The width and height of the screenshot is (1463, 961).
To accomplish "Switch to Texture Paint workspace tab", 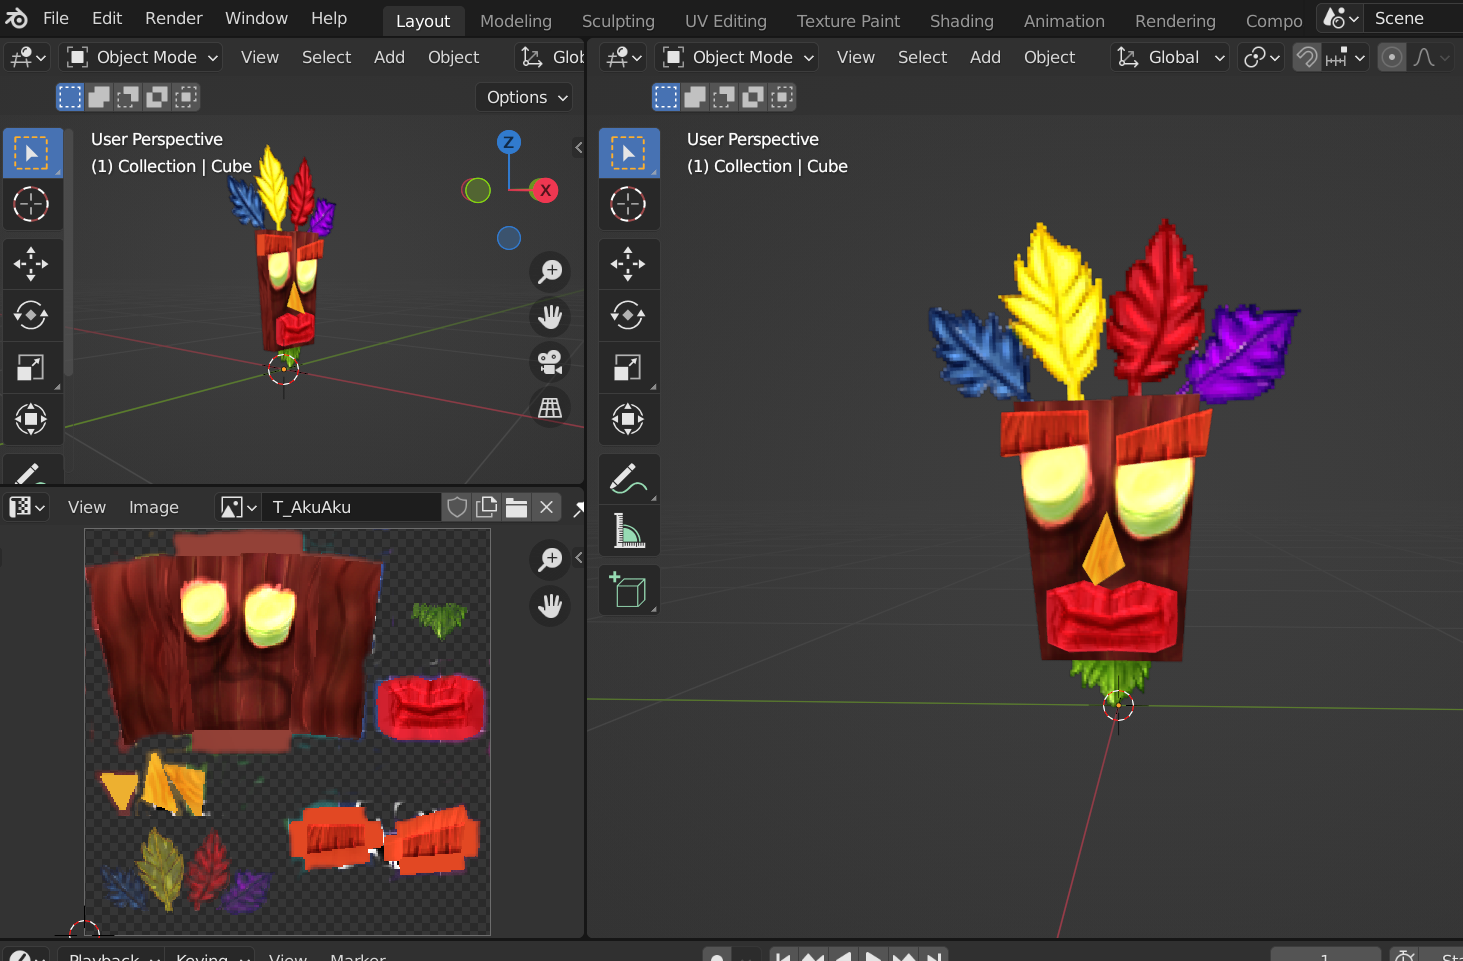I will pyautogui.click(x=848, y=21).
